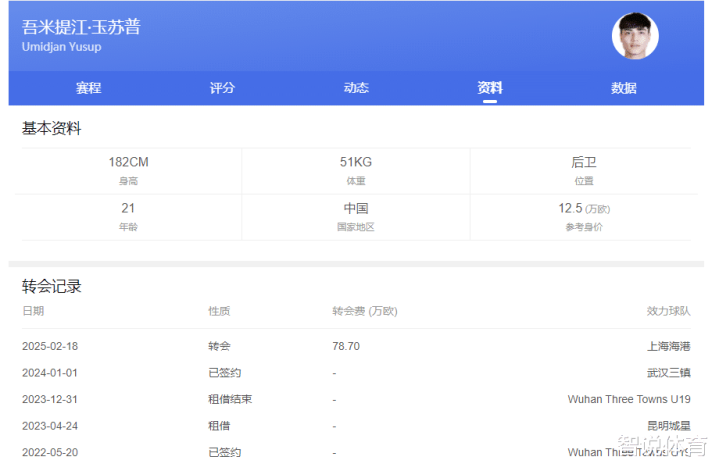
Task: Click the date 2022-05-20
Action: click(50, 452)
